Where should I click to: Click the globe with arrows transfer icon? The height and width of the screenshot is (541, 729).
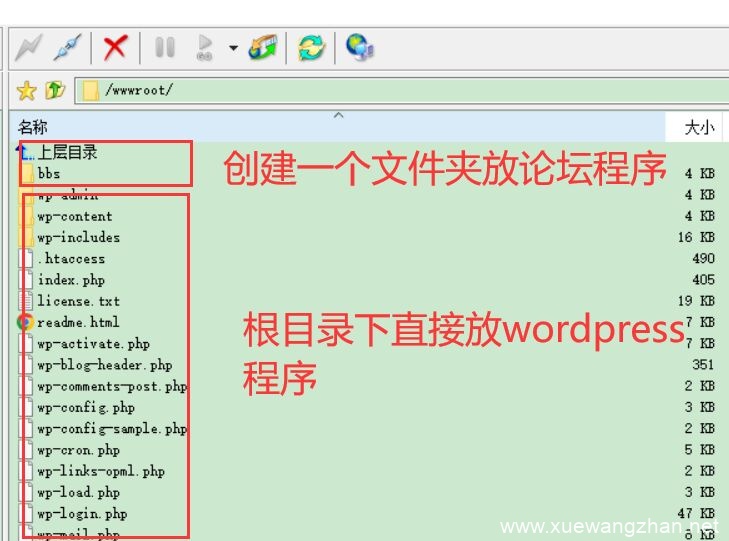tap(262, 47)
